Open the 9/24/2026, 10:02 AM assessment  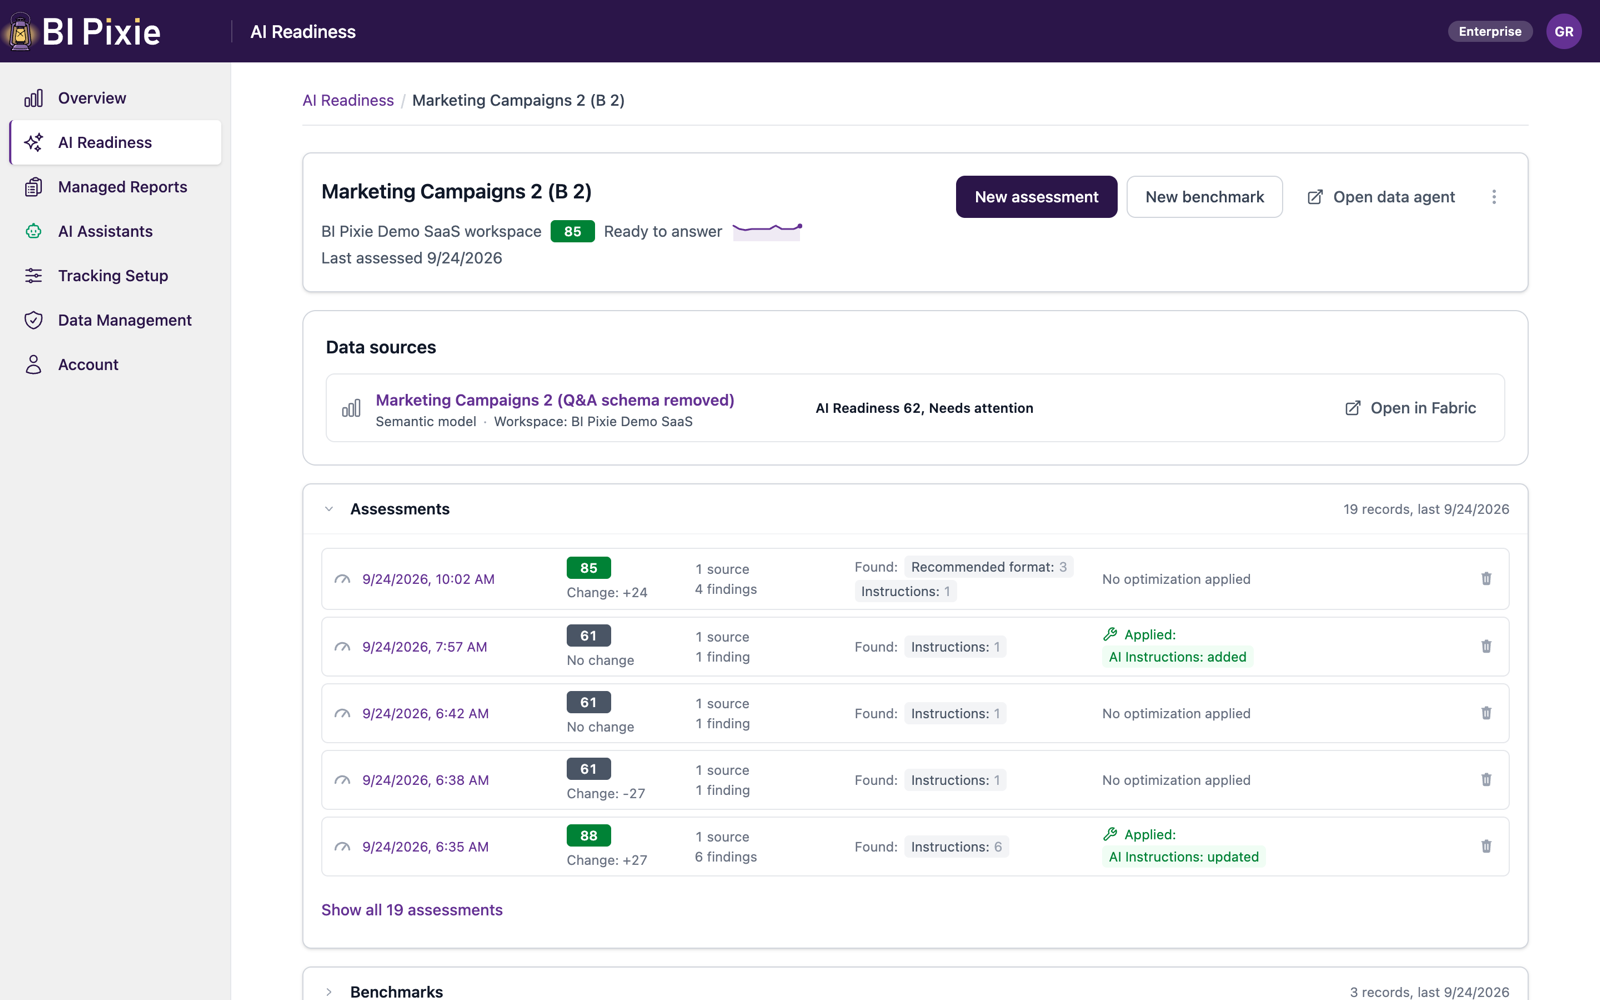(428, 579)
